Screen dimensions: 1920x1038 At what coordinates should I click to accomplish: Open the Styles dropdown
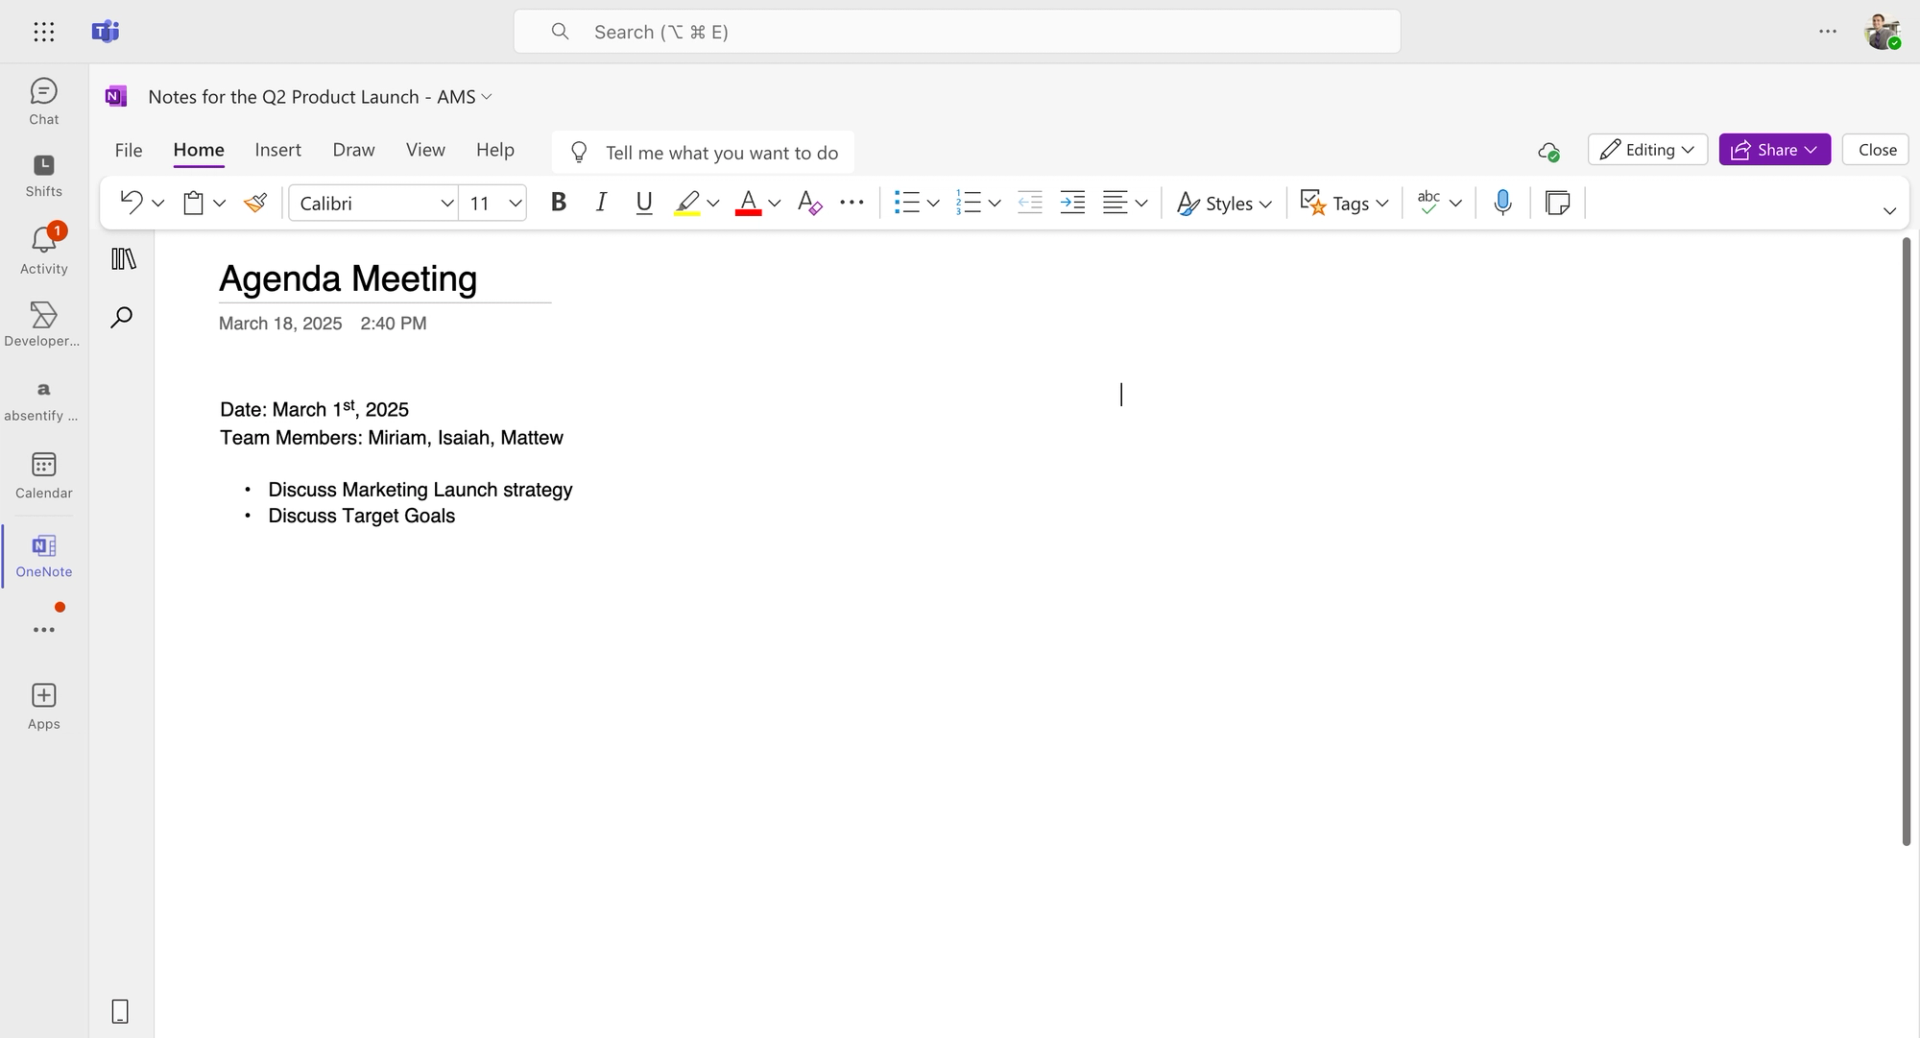1224,203
